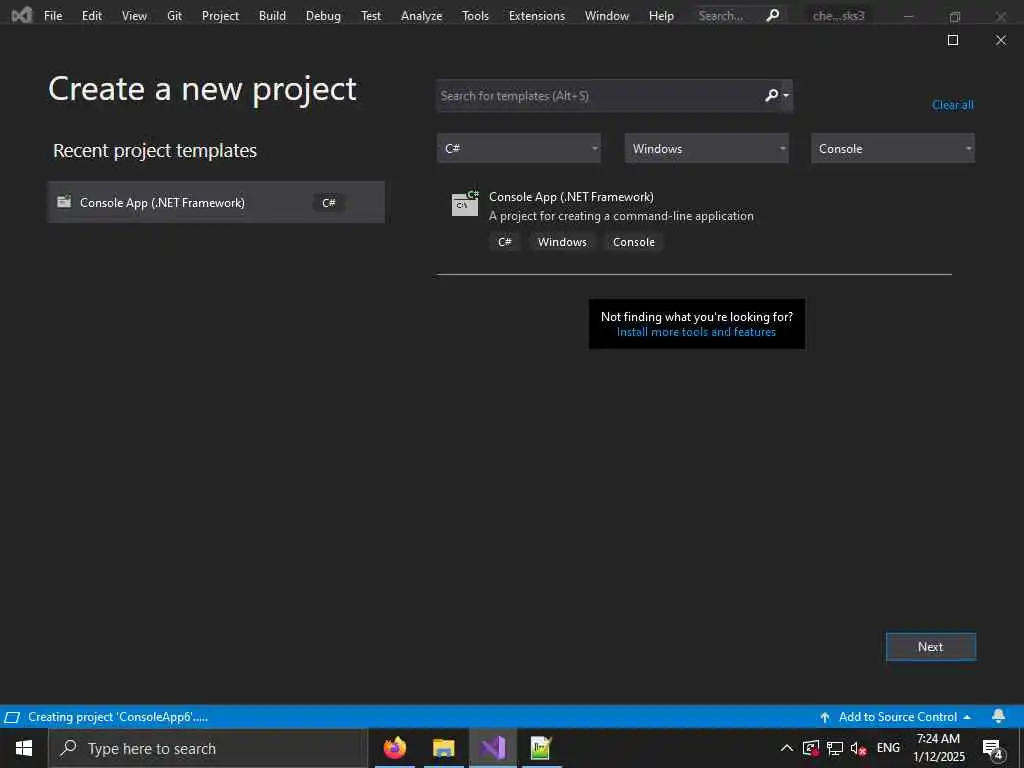Screen dimensions: 1024x768
Task: Open the Edit menu
Action: [x=91, y=16]
